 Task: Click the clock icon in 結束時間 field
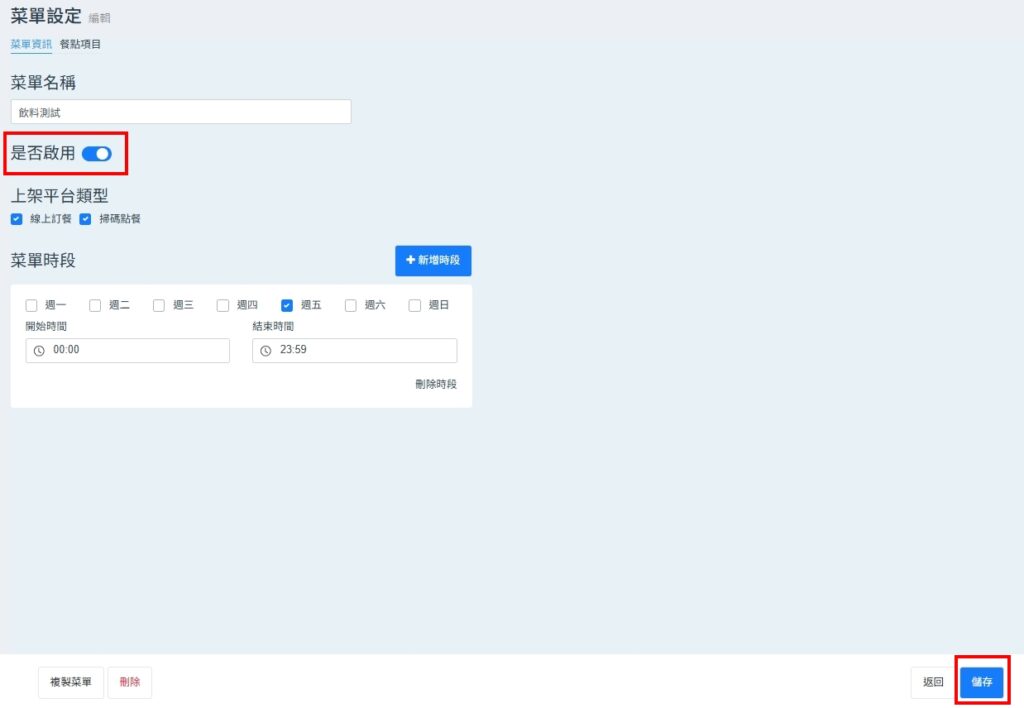(266, 351)
